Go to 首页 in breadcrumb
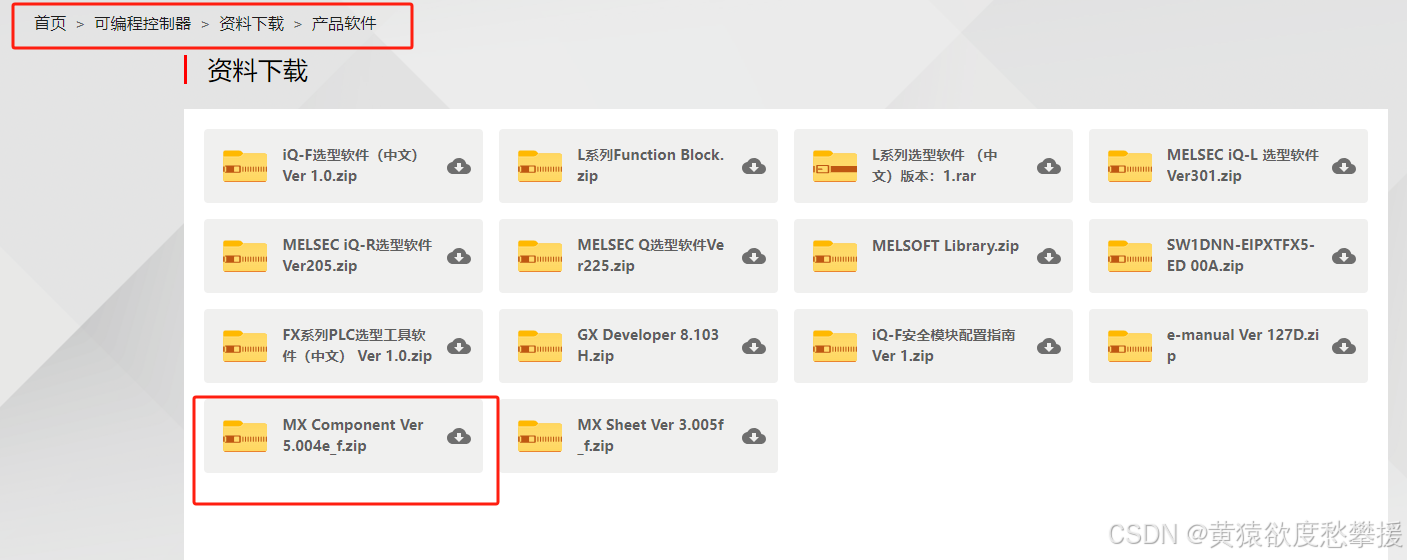The height and width of the screenshot is (560, 1407). coord(50,23)
